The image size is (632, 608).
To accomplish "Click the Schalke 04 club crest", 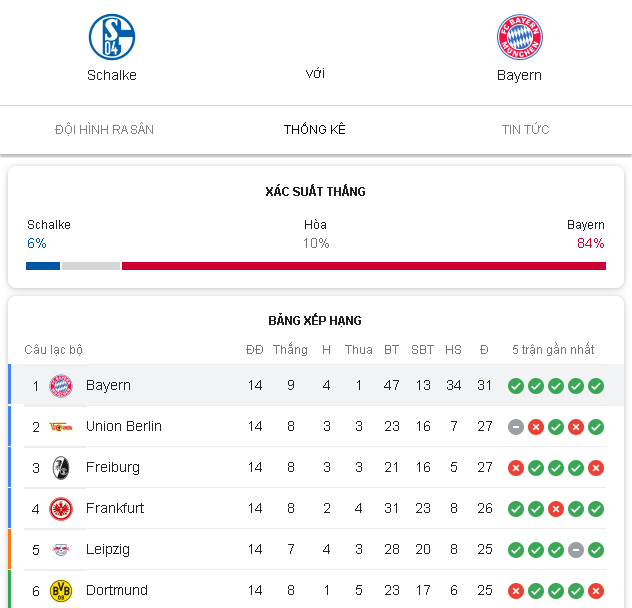I will [x=112, y=37].
